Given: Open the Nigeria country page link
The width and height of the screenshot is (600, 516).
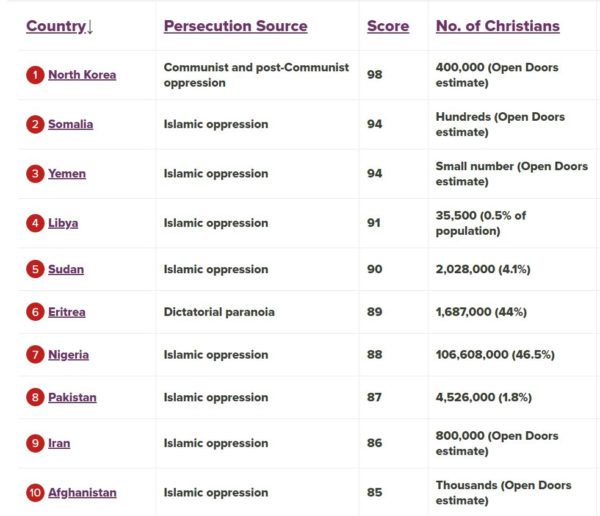Looking at the screenshot, I should (68, 355).
